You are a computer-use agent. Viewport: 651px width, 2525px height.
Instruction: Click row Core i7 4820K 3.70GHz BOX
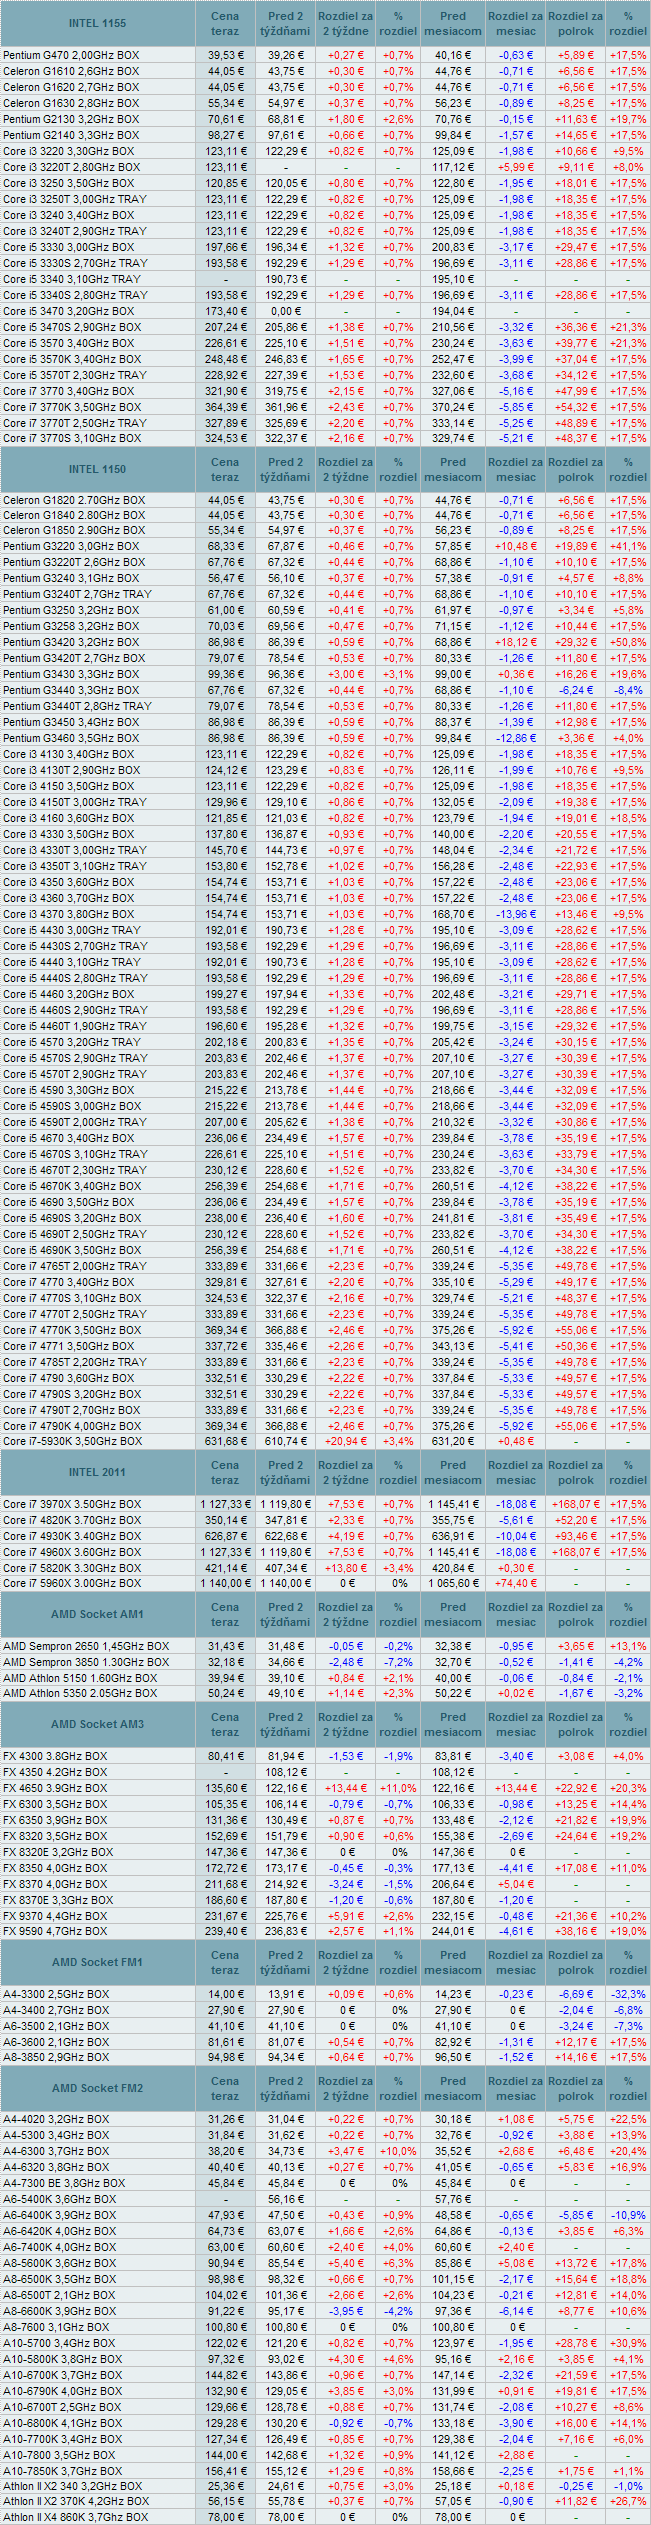(x=325, y=1520)
